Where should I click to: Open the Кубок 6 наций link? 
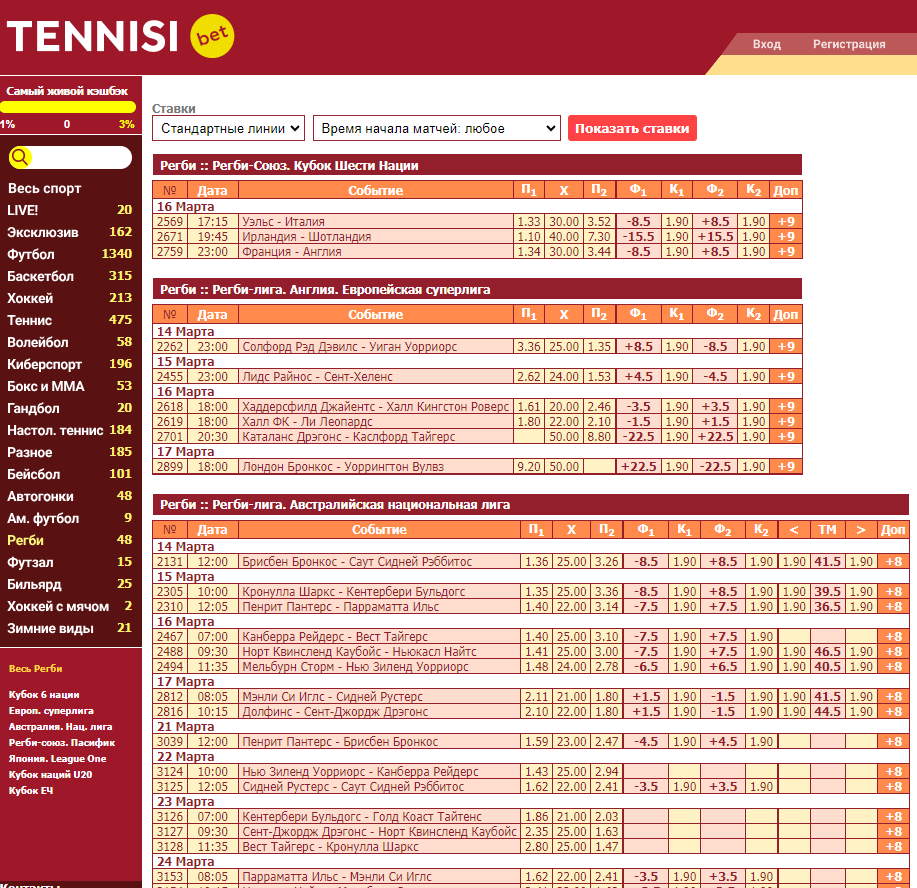click(44, 694)
